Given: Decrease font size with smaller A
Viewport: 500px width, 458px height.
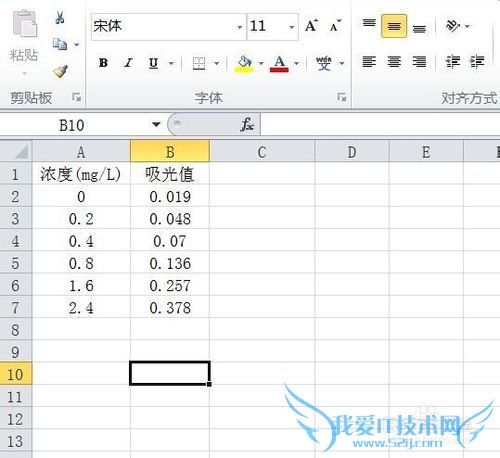Looking at the screenshot, I should click(x=335, y=26).
